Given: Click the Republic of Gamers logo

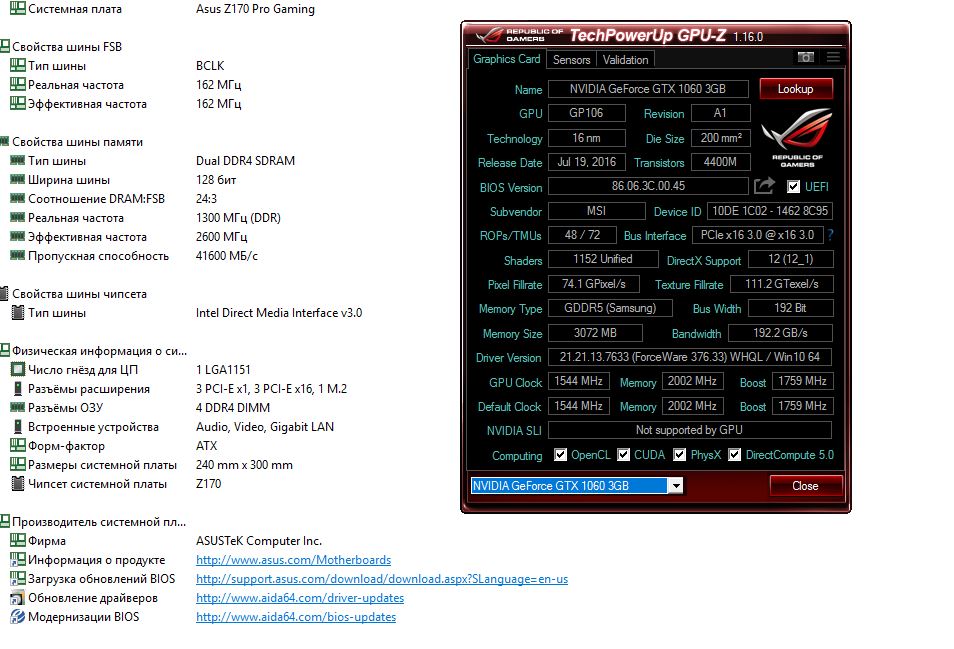Looking at the screenshot, I should click(x=797, y=138).
